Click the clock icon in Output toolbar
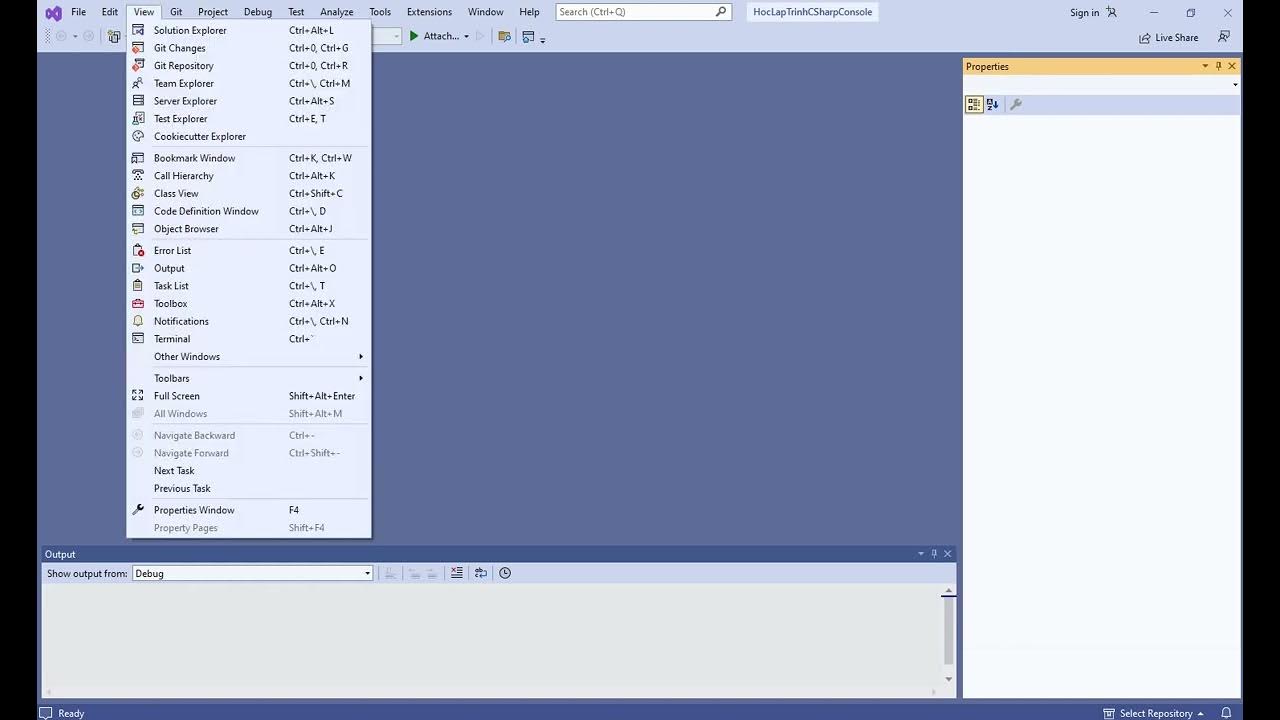The height and width of the screenshot is (720, 1280). point(505,573)
